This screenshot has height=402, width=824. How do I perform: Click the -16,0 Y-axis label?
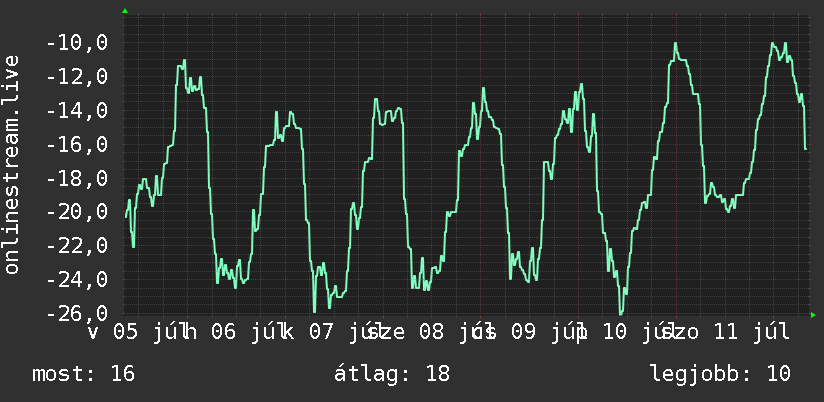pyautogui.click(x=77, y=145)
